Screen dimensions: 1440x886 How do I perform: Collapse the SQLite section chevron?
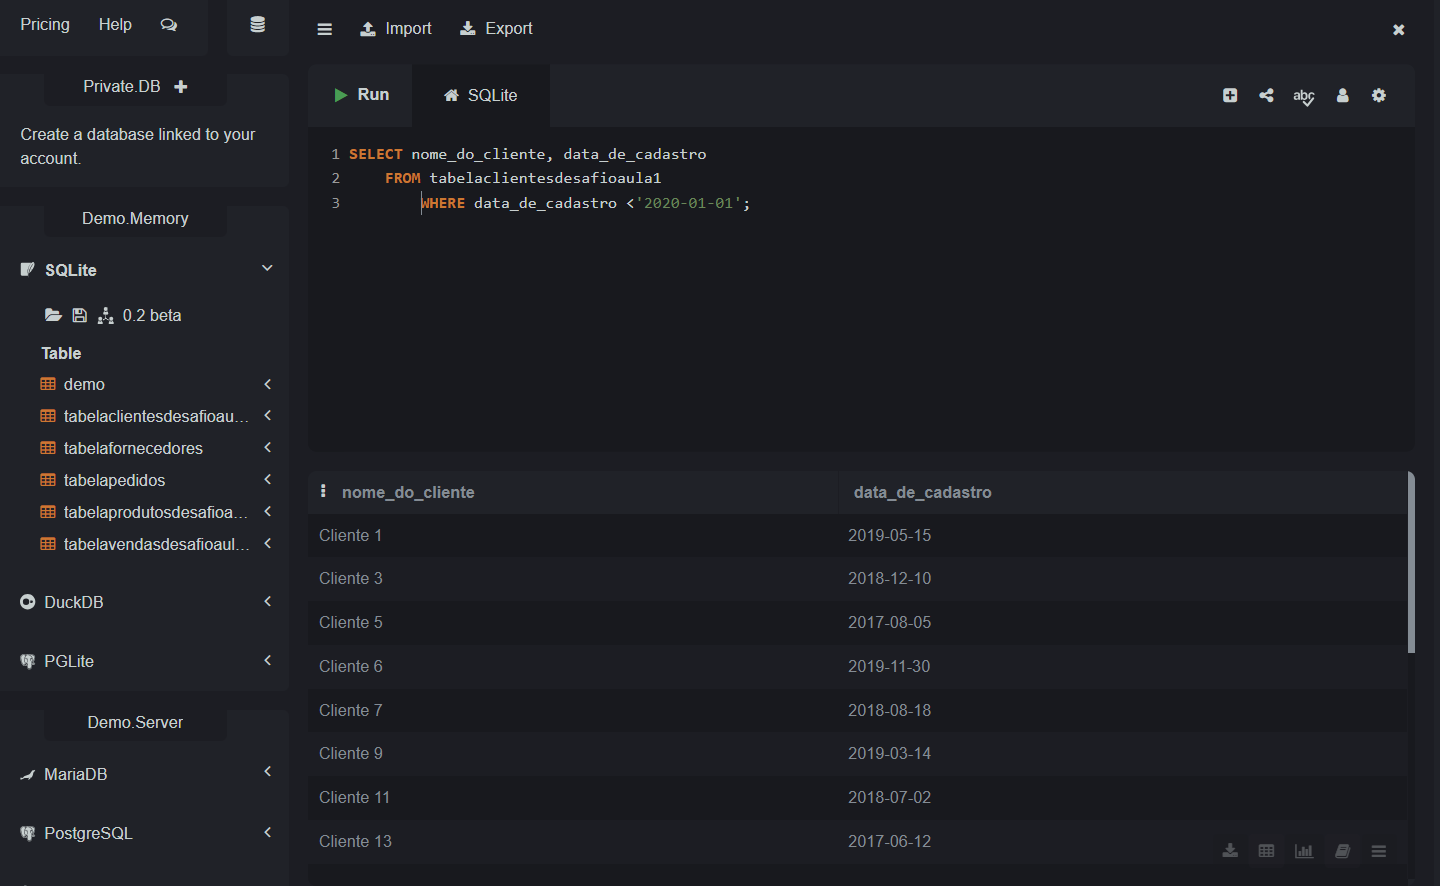(267, 268)
